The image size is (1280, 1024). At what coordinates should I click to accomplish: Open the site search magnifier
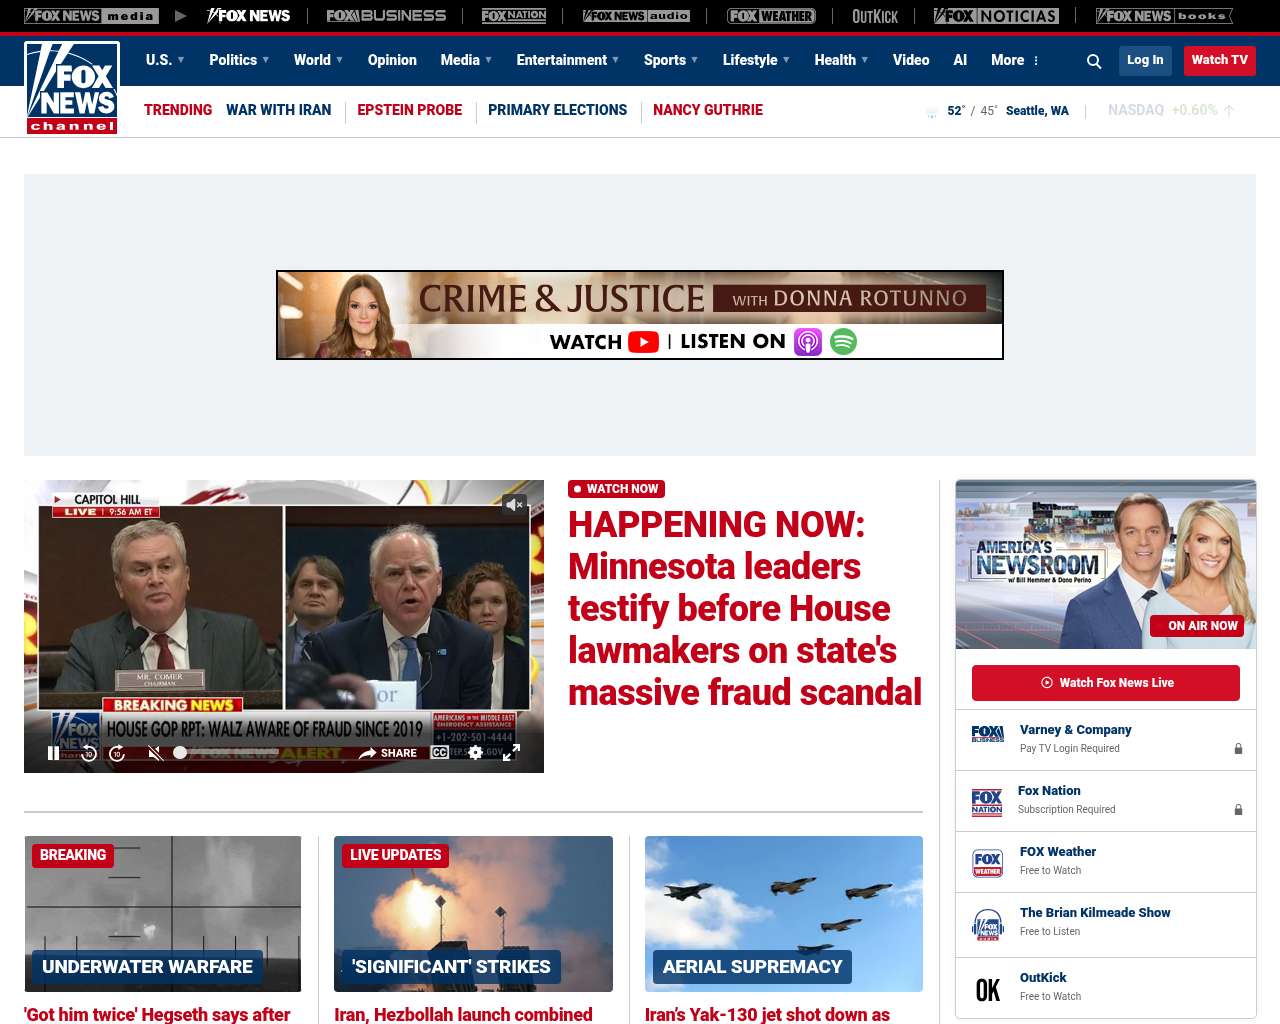coord(1094,61)
